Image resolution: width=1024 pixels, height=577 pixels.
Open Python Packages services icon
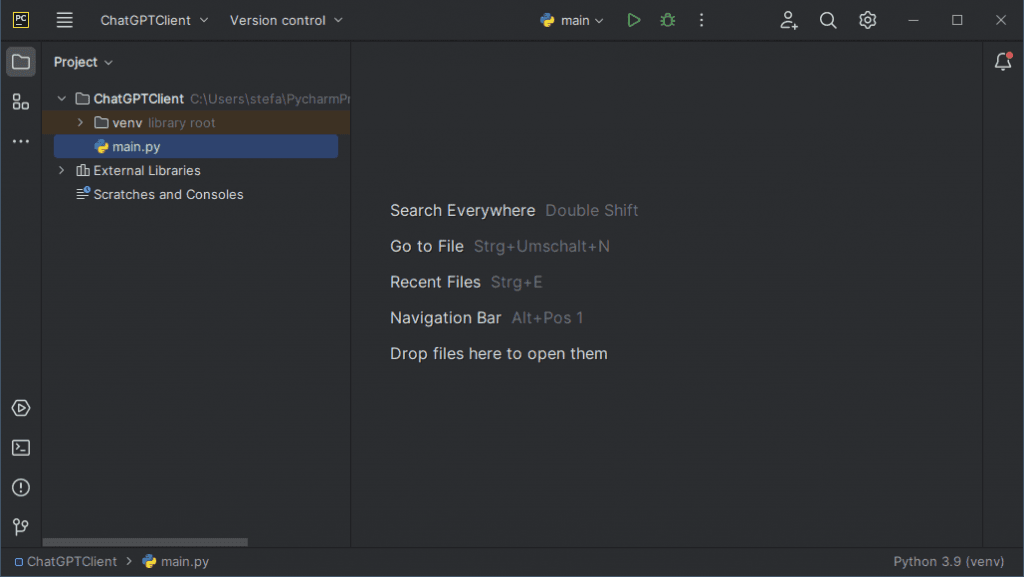(x=21, y=408)
